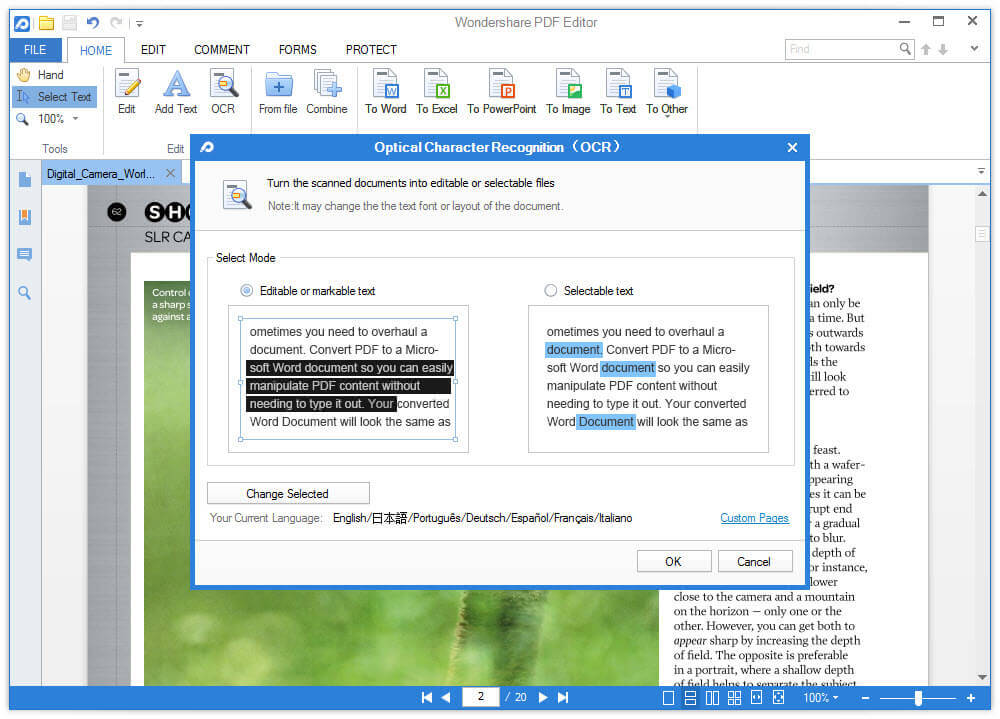Open the To Other conversion dropdown
Screen dimensions: 1000x719
(x=667, y=92)
